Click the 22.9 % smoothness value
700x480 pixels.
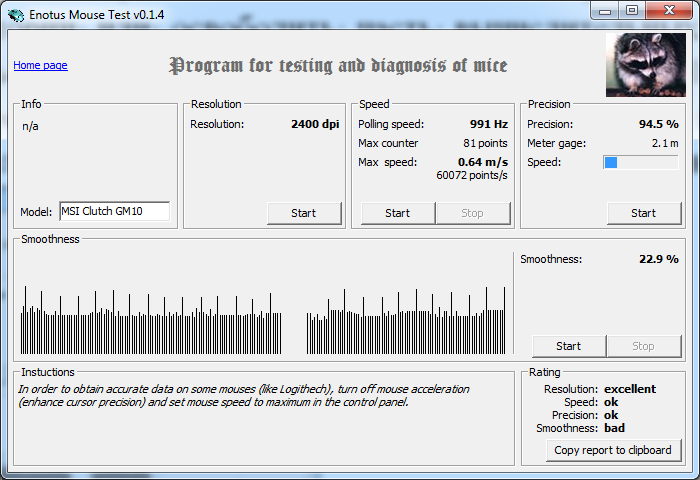659,259
